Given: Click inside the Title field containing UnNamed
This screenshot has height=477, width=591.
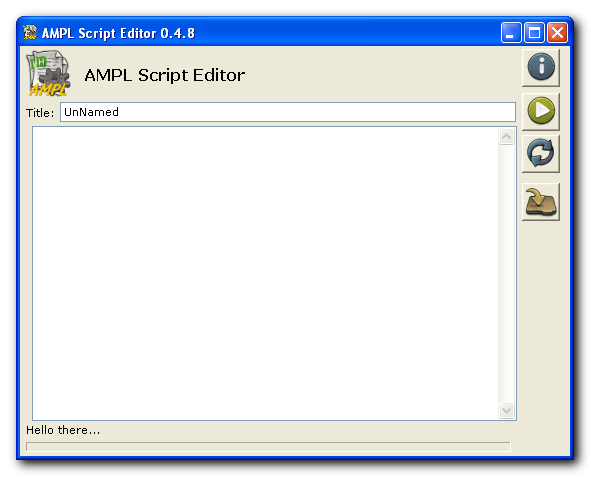Looking at the screenshot, I should (288, 112).
